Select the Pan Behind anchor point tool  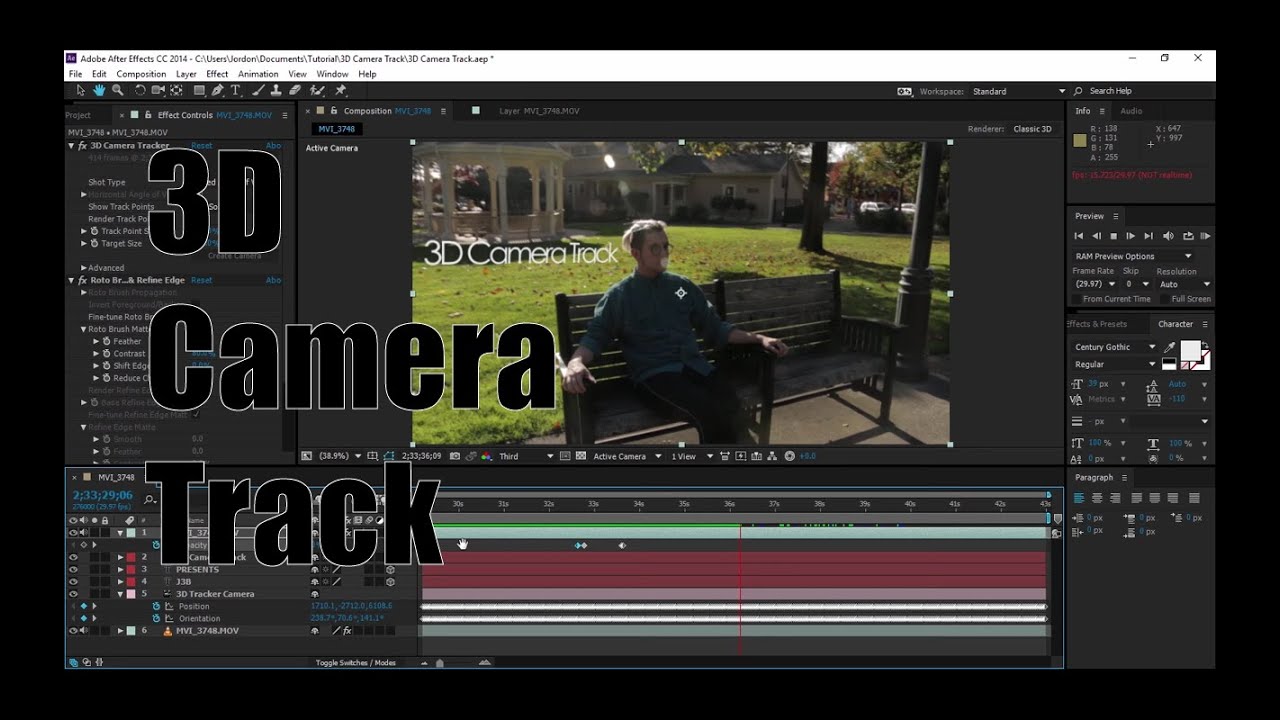(x=176, y=90)
